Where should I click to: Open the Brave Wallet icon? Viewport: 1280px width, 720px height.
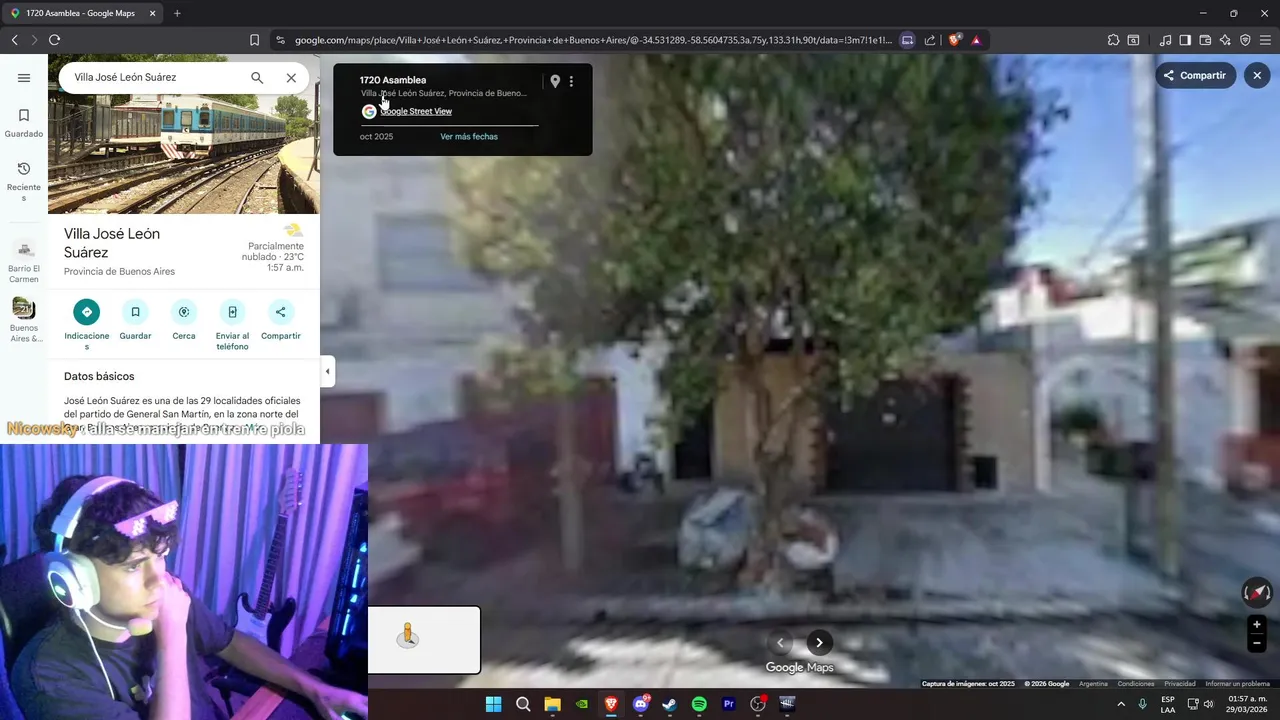coord(1205,40)
